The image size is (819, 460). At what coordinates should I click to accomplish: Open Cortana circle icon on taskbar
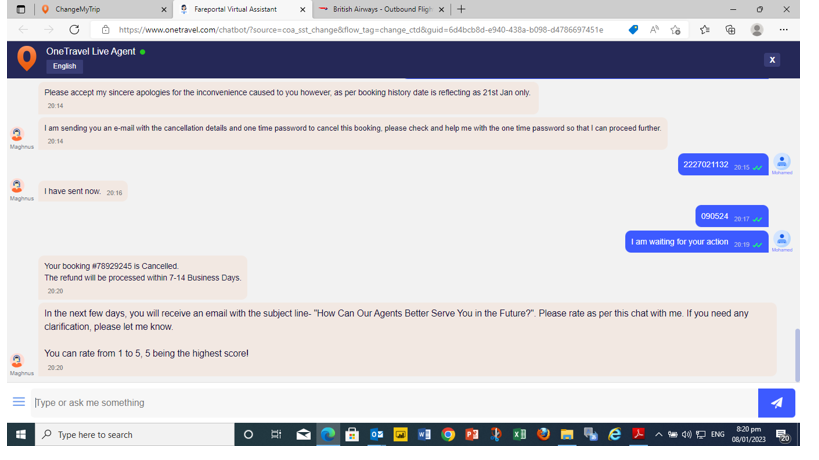[249, 434]
